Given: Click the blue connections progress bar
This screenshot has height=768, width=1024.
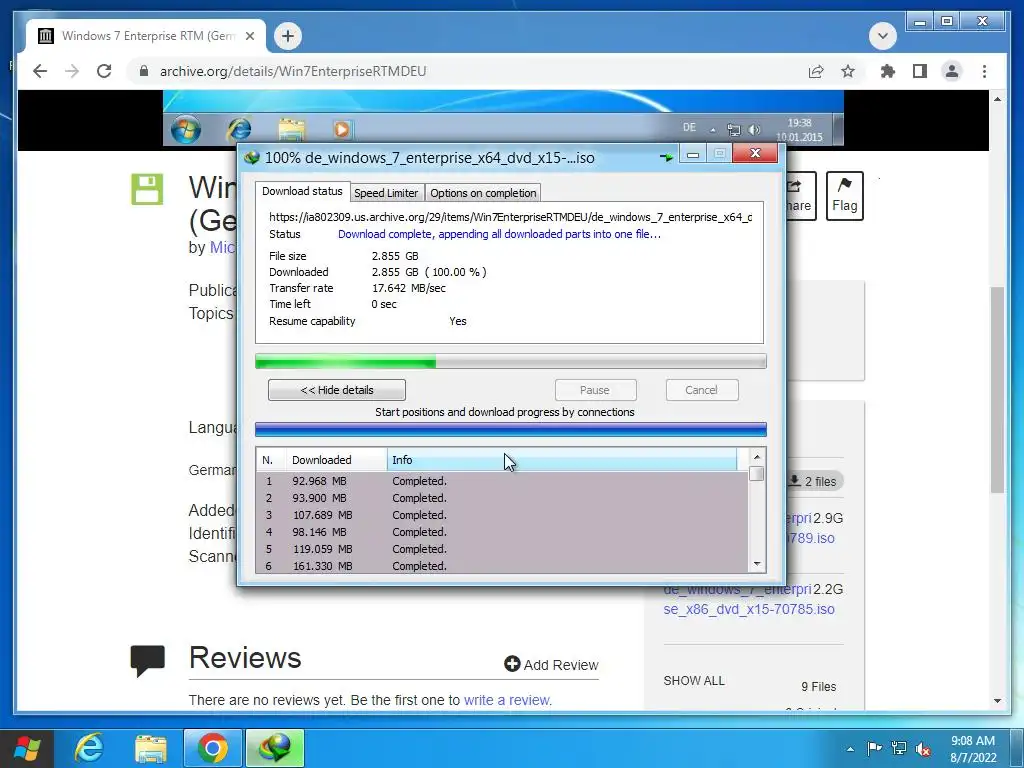Looking at the screenshot, I should [x=511, y=430].
